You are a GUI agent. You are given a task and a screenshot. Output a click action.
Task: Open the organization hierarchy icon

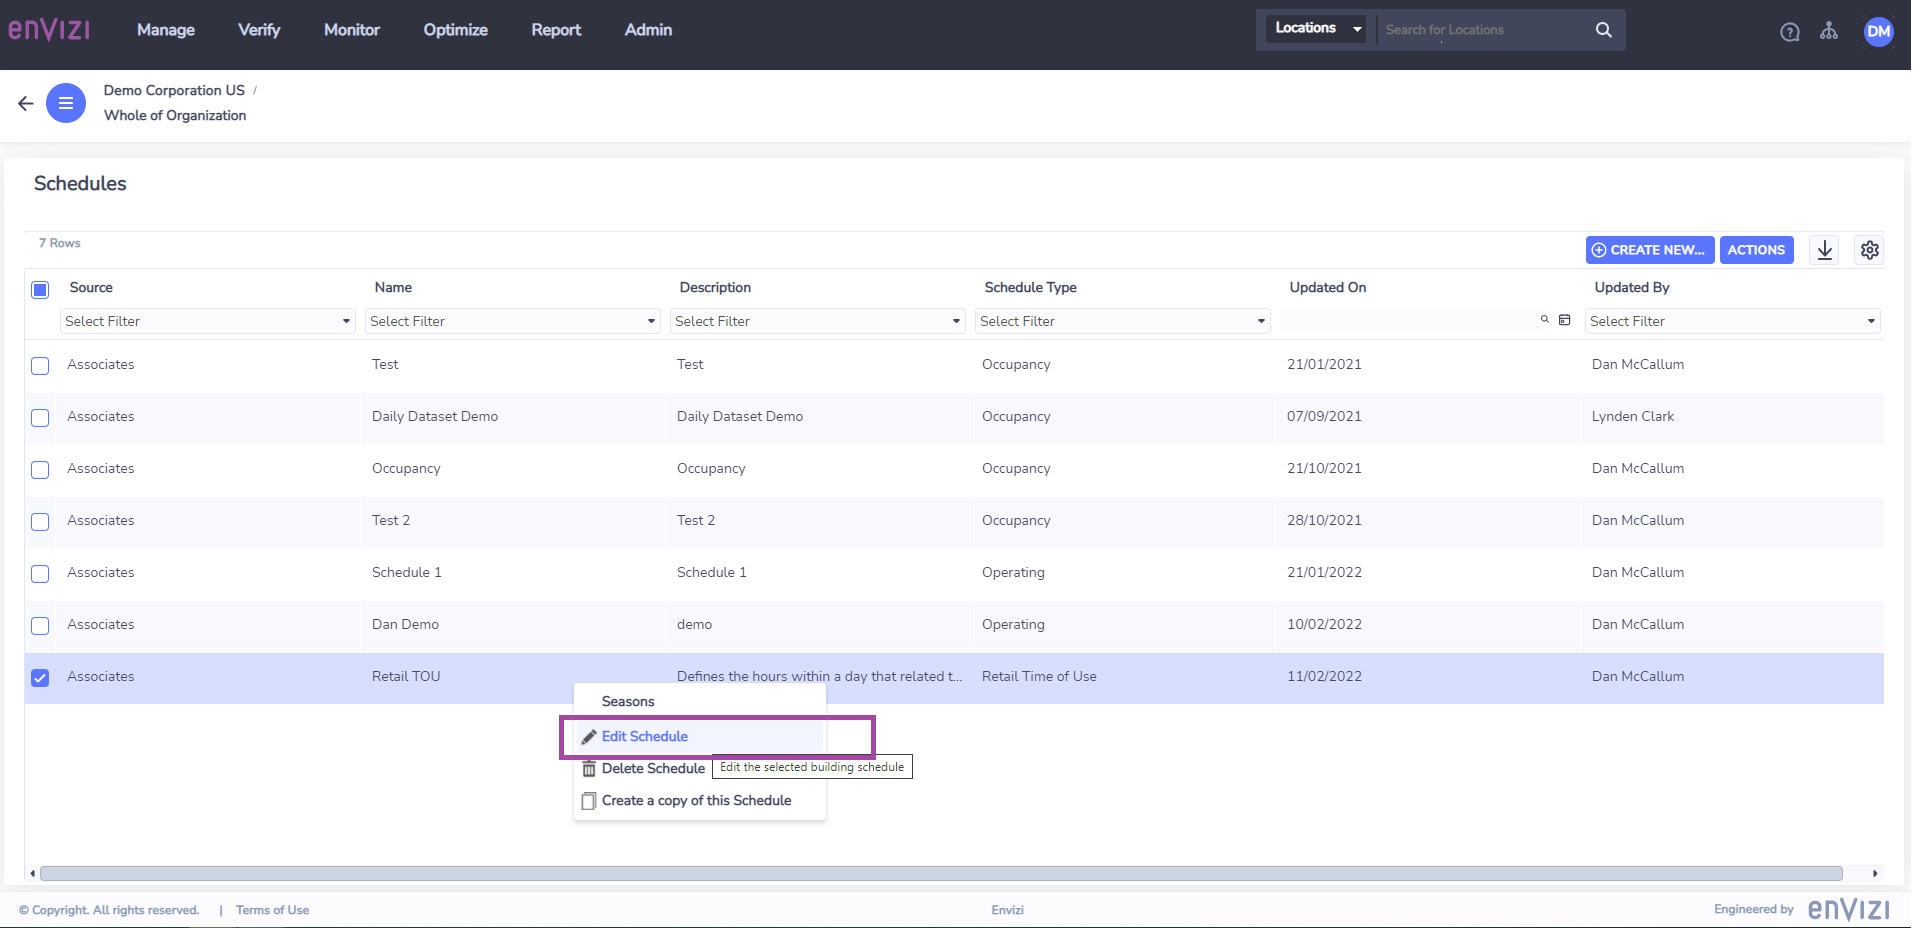1829,31
